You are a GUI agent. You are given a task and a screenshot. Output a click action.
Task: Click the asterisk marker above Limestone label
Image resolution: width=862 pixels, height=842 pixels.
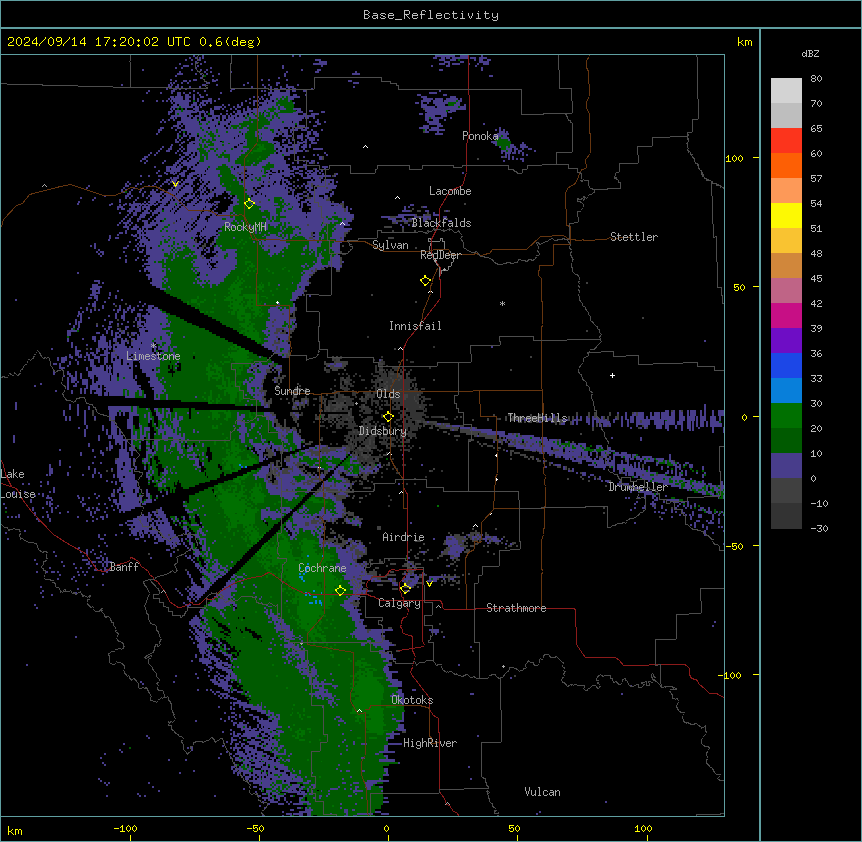coord(153,346)
